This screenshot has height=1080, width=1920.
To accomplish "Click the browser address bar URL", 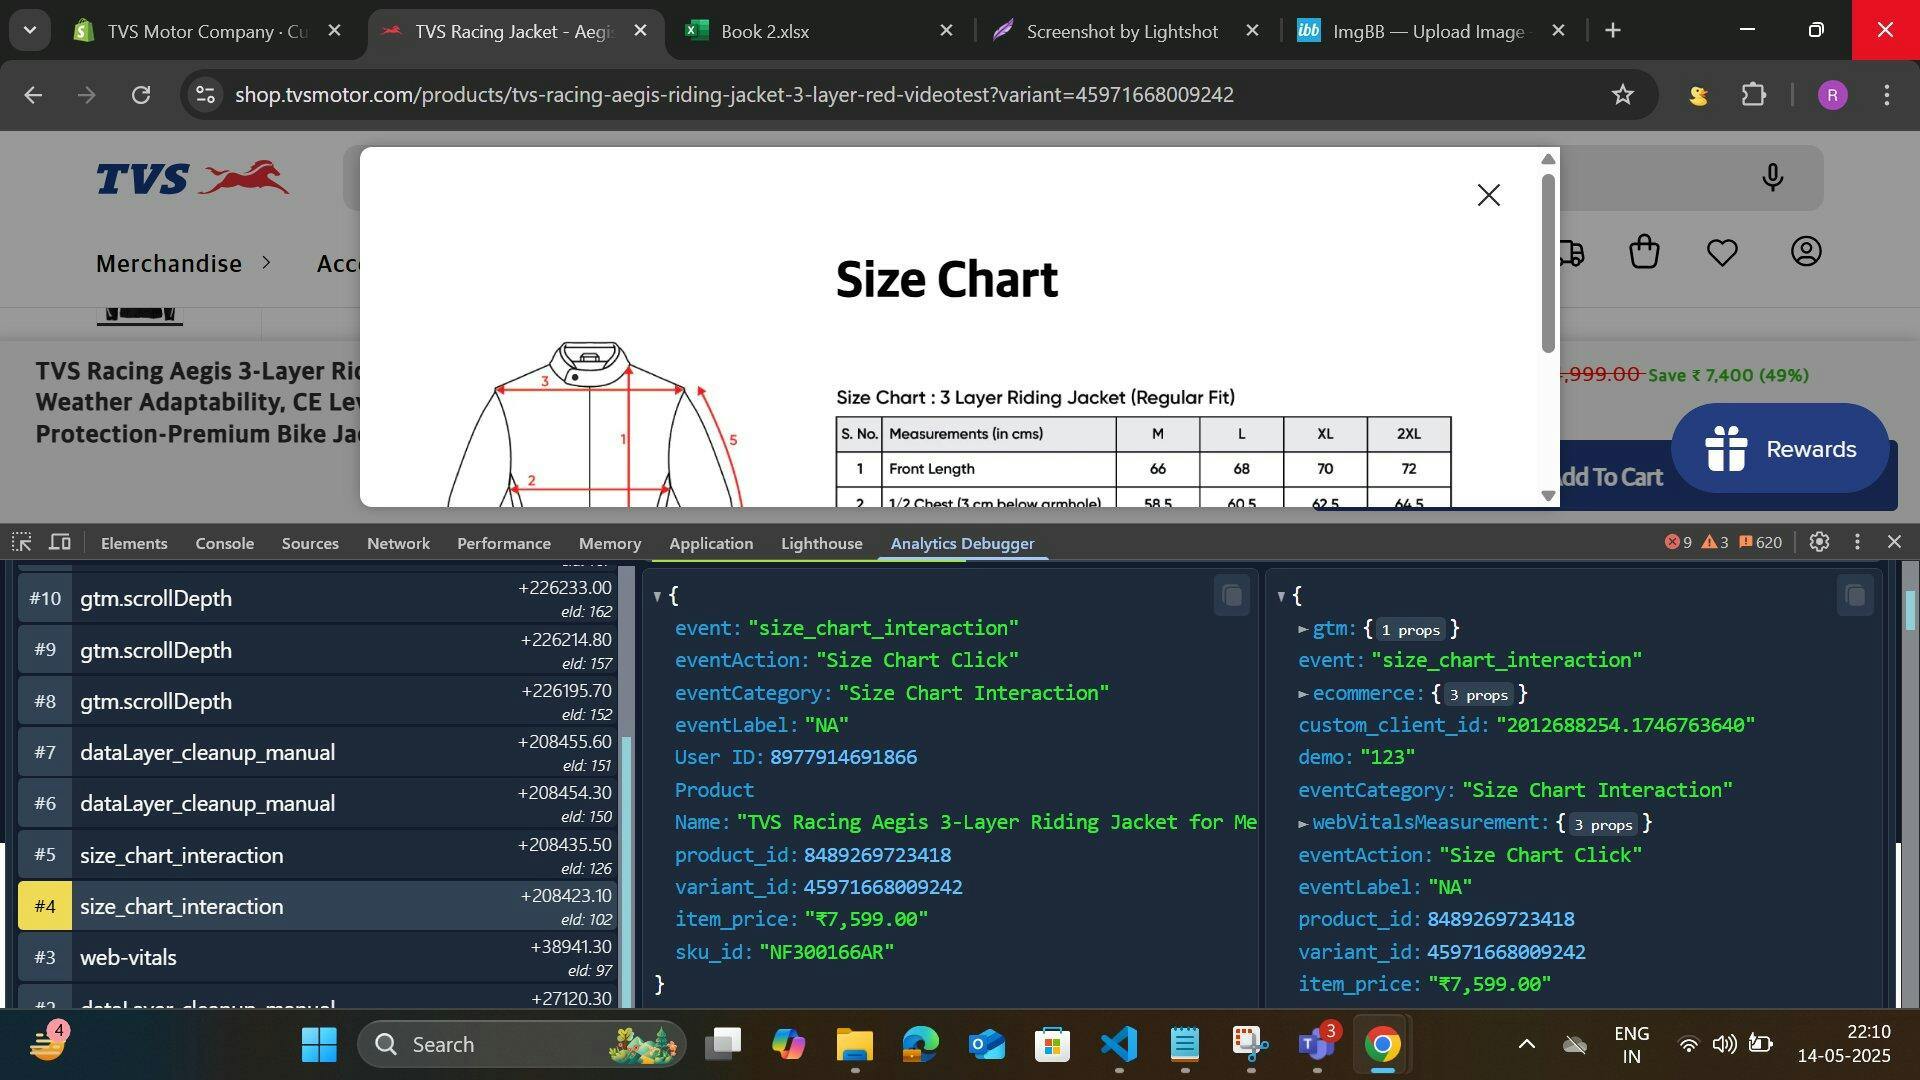I will point(734,95).
